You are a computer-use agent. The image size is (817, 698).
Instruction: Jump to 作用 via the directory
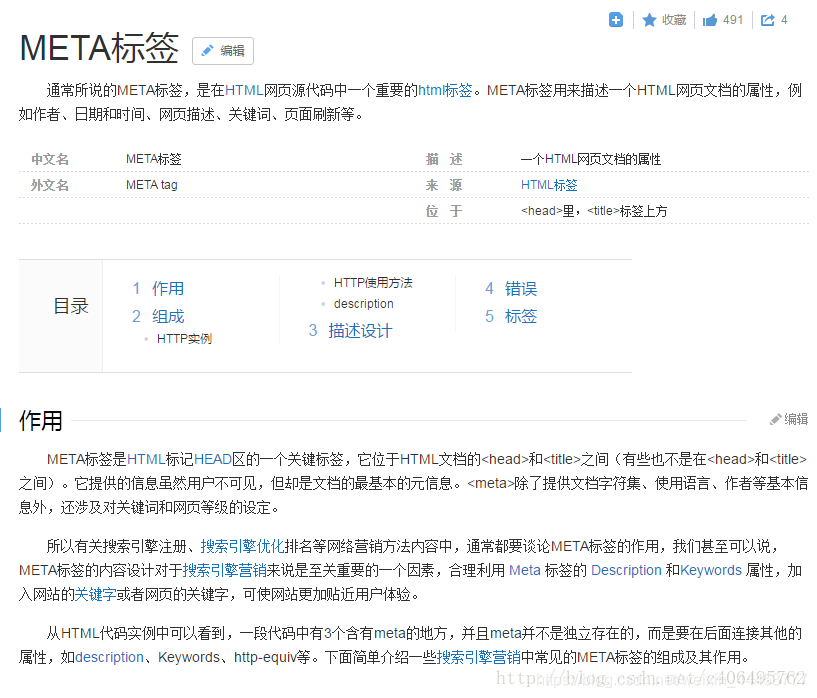pos(168,288)
